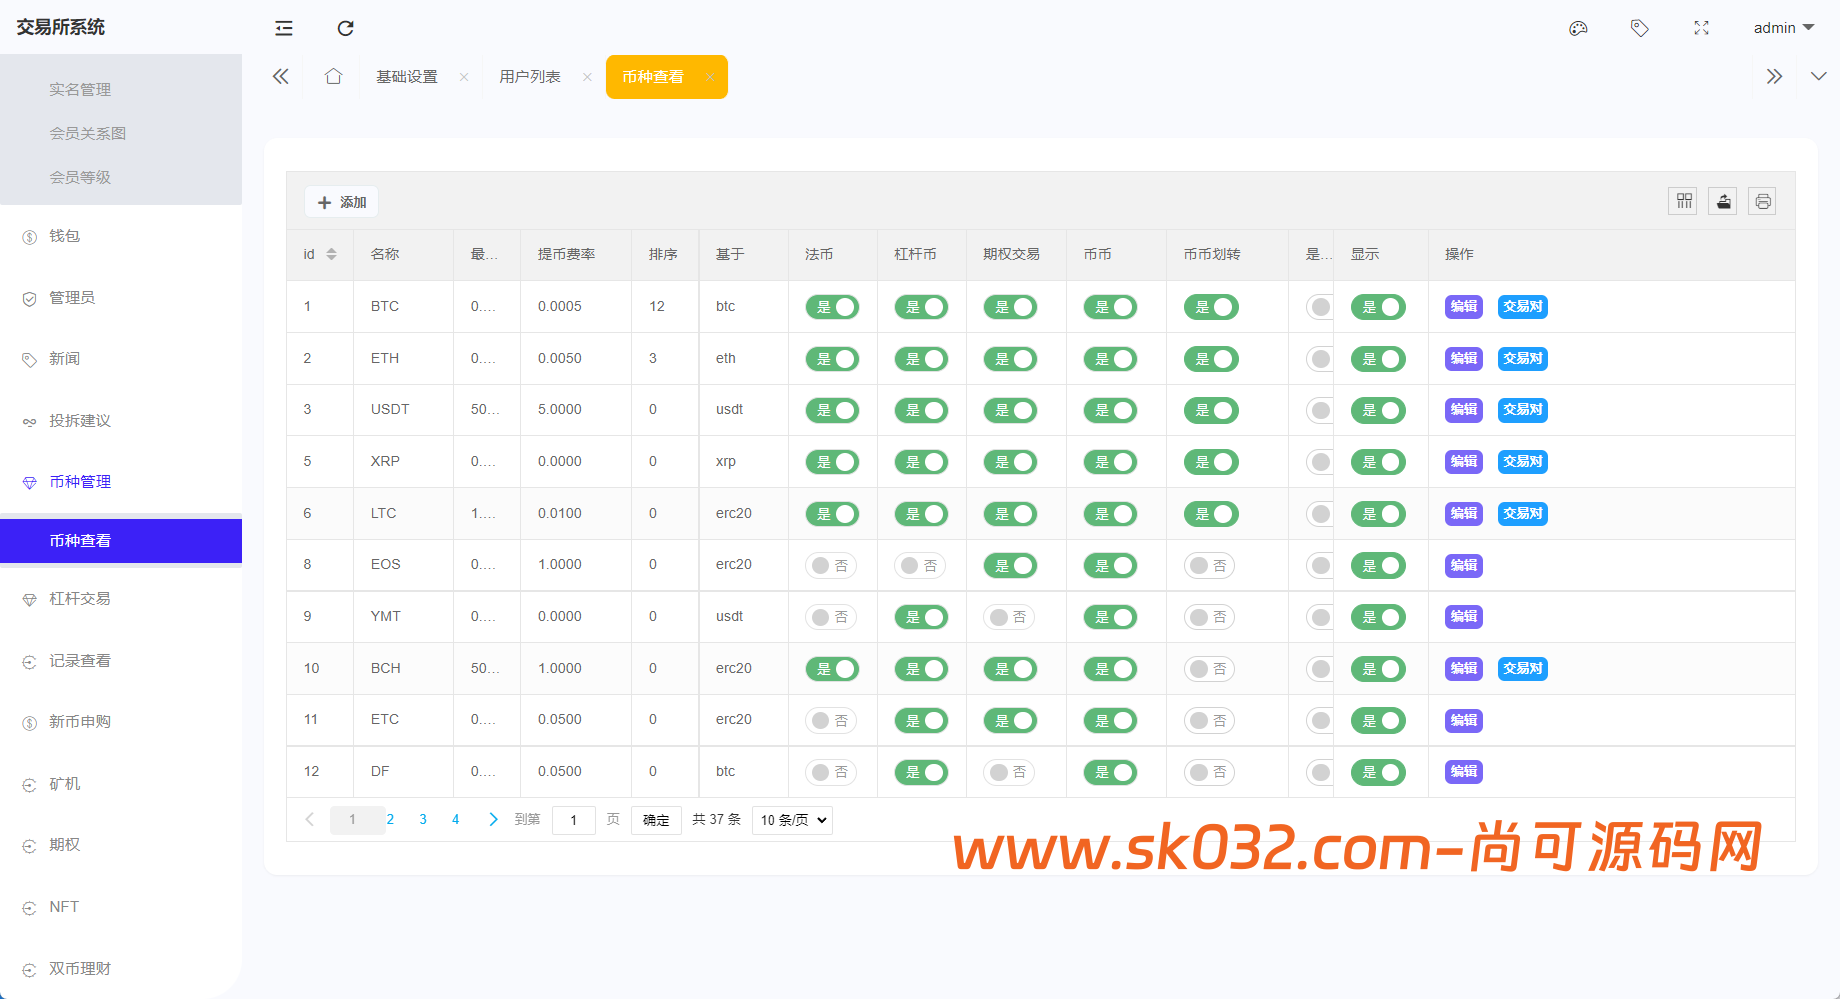
Task: Enable 期权交易 switch for YMT
Action: pyautogui.click(x=1010, y=617)
